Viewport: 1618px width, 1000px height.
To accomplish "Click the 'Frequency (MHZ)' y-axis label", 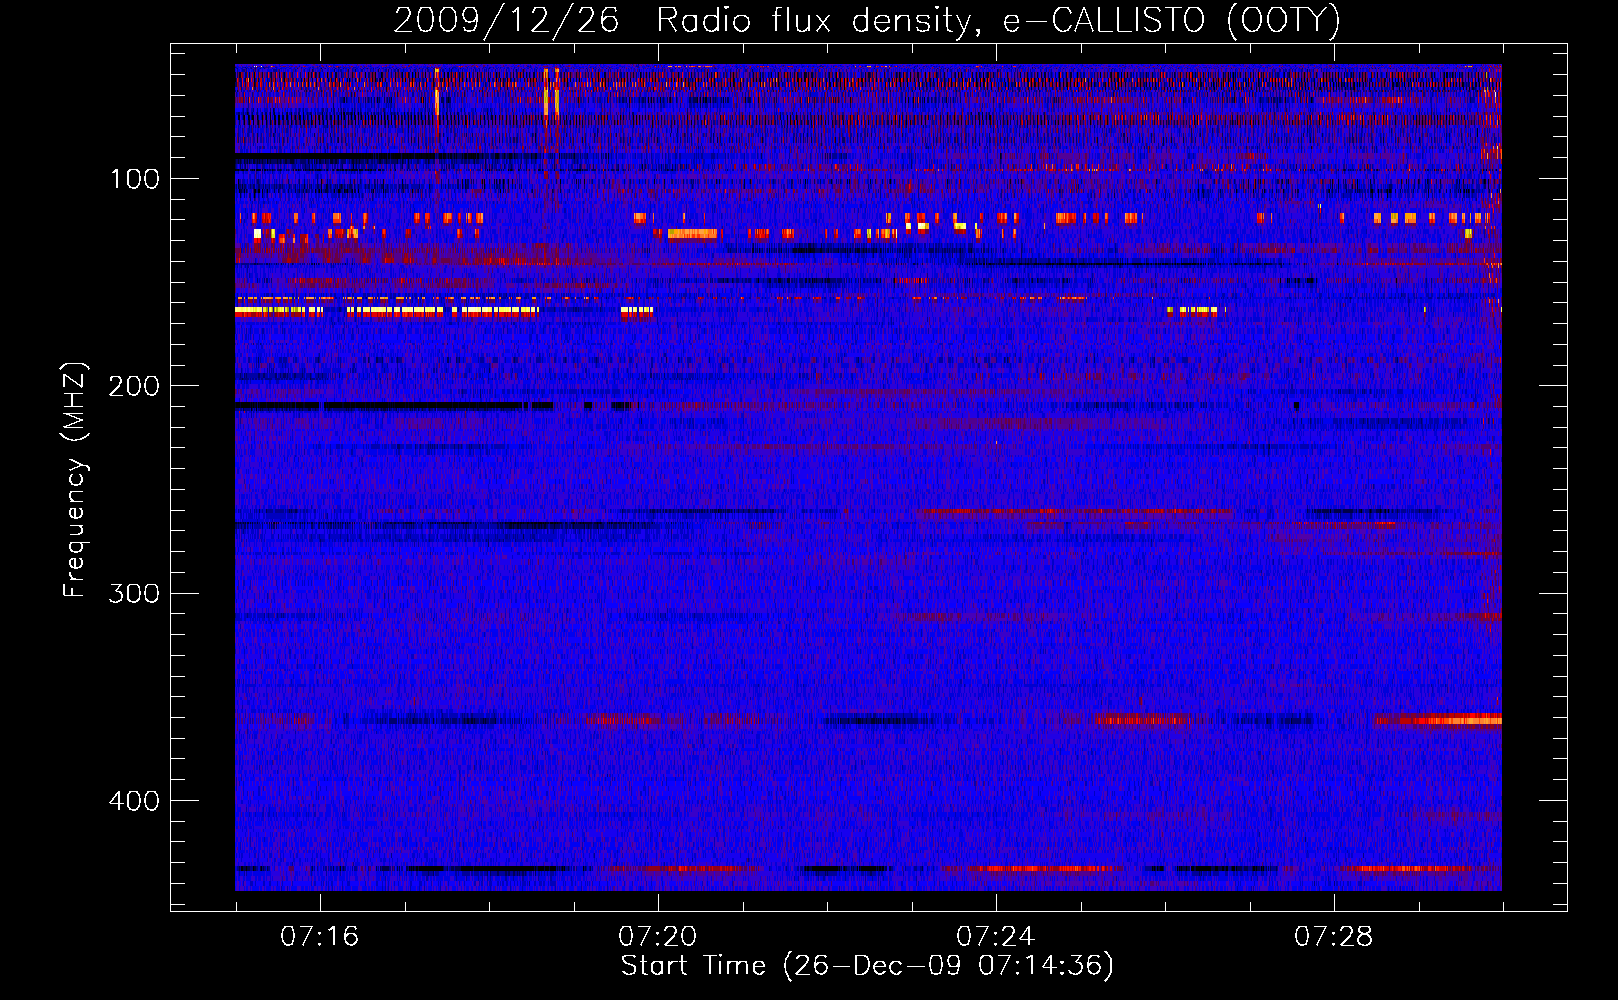I will click(76, 480).
